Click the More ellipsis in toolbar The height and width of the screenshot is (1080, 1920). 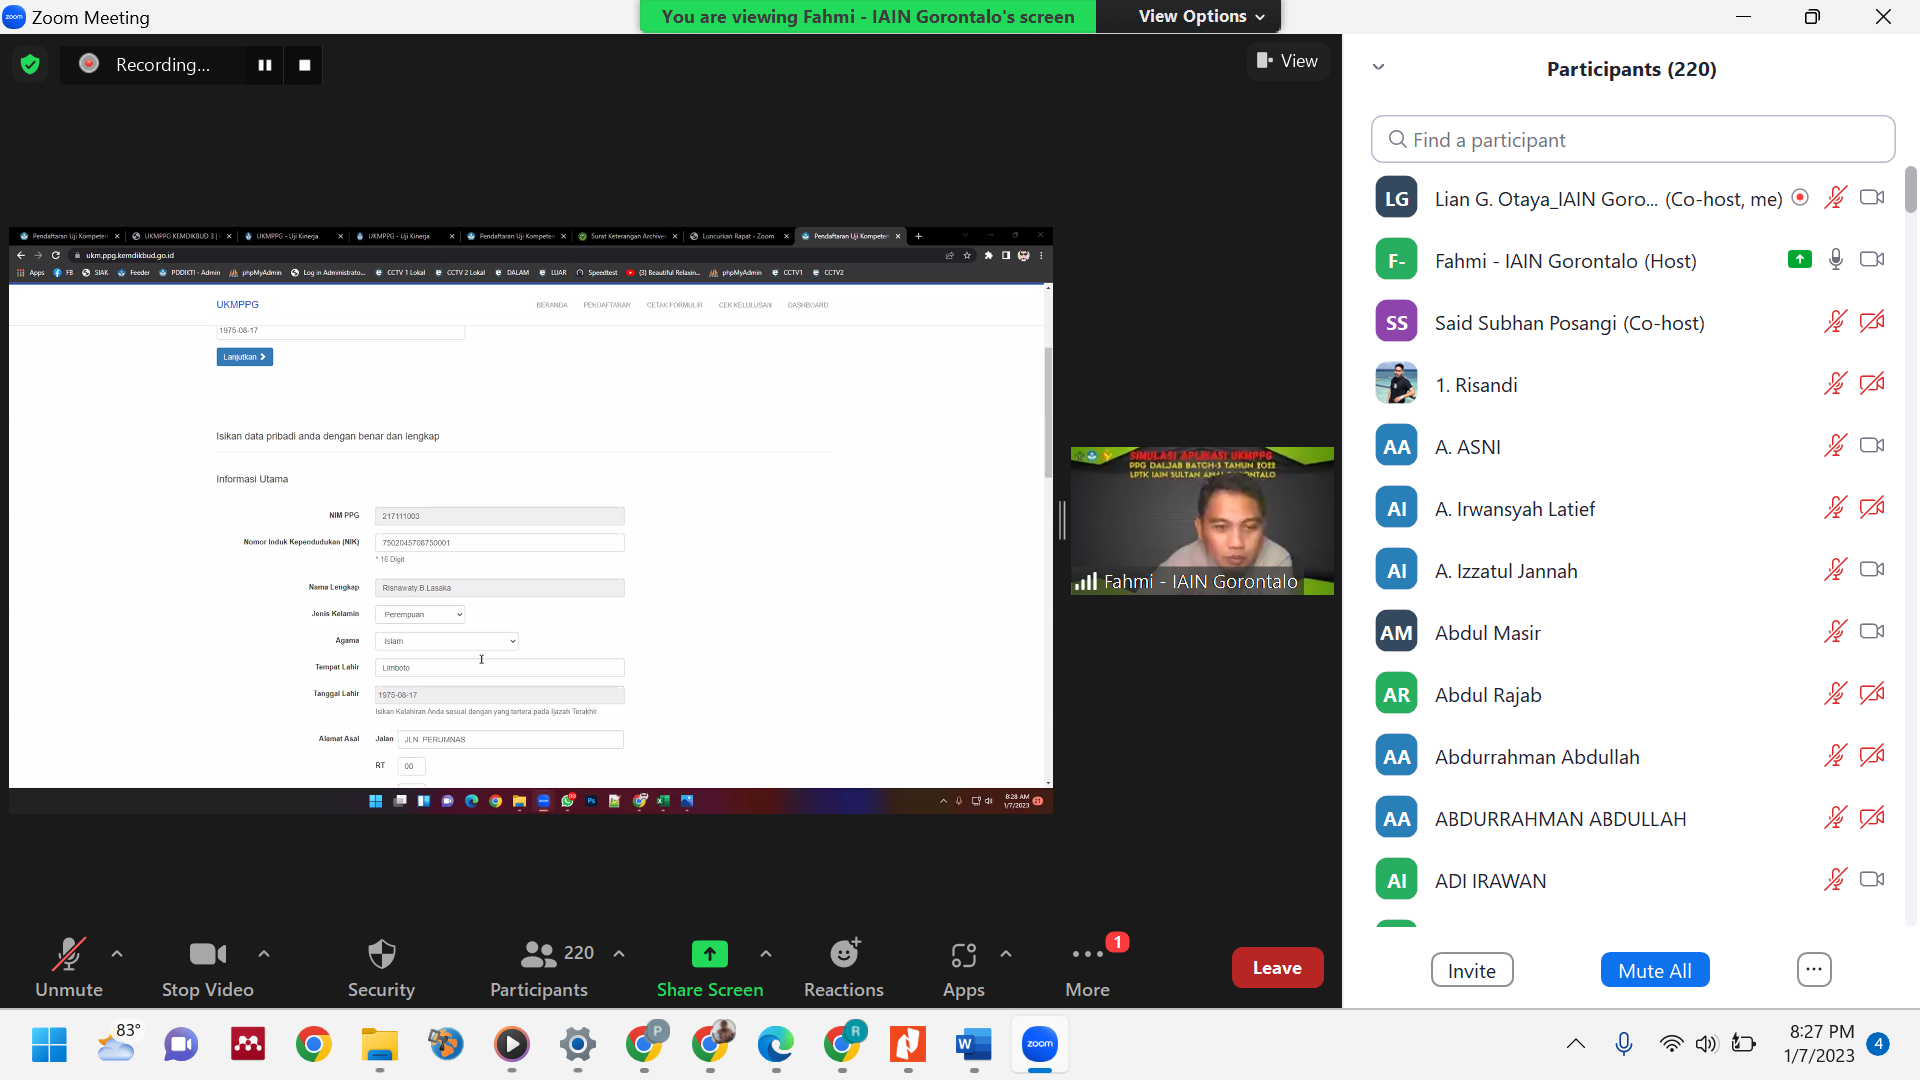click(x=1087, y=967)
